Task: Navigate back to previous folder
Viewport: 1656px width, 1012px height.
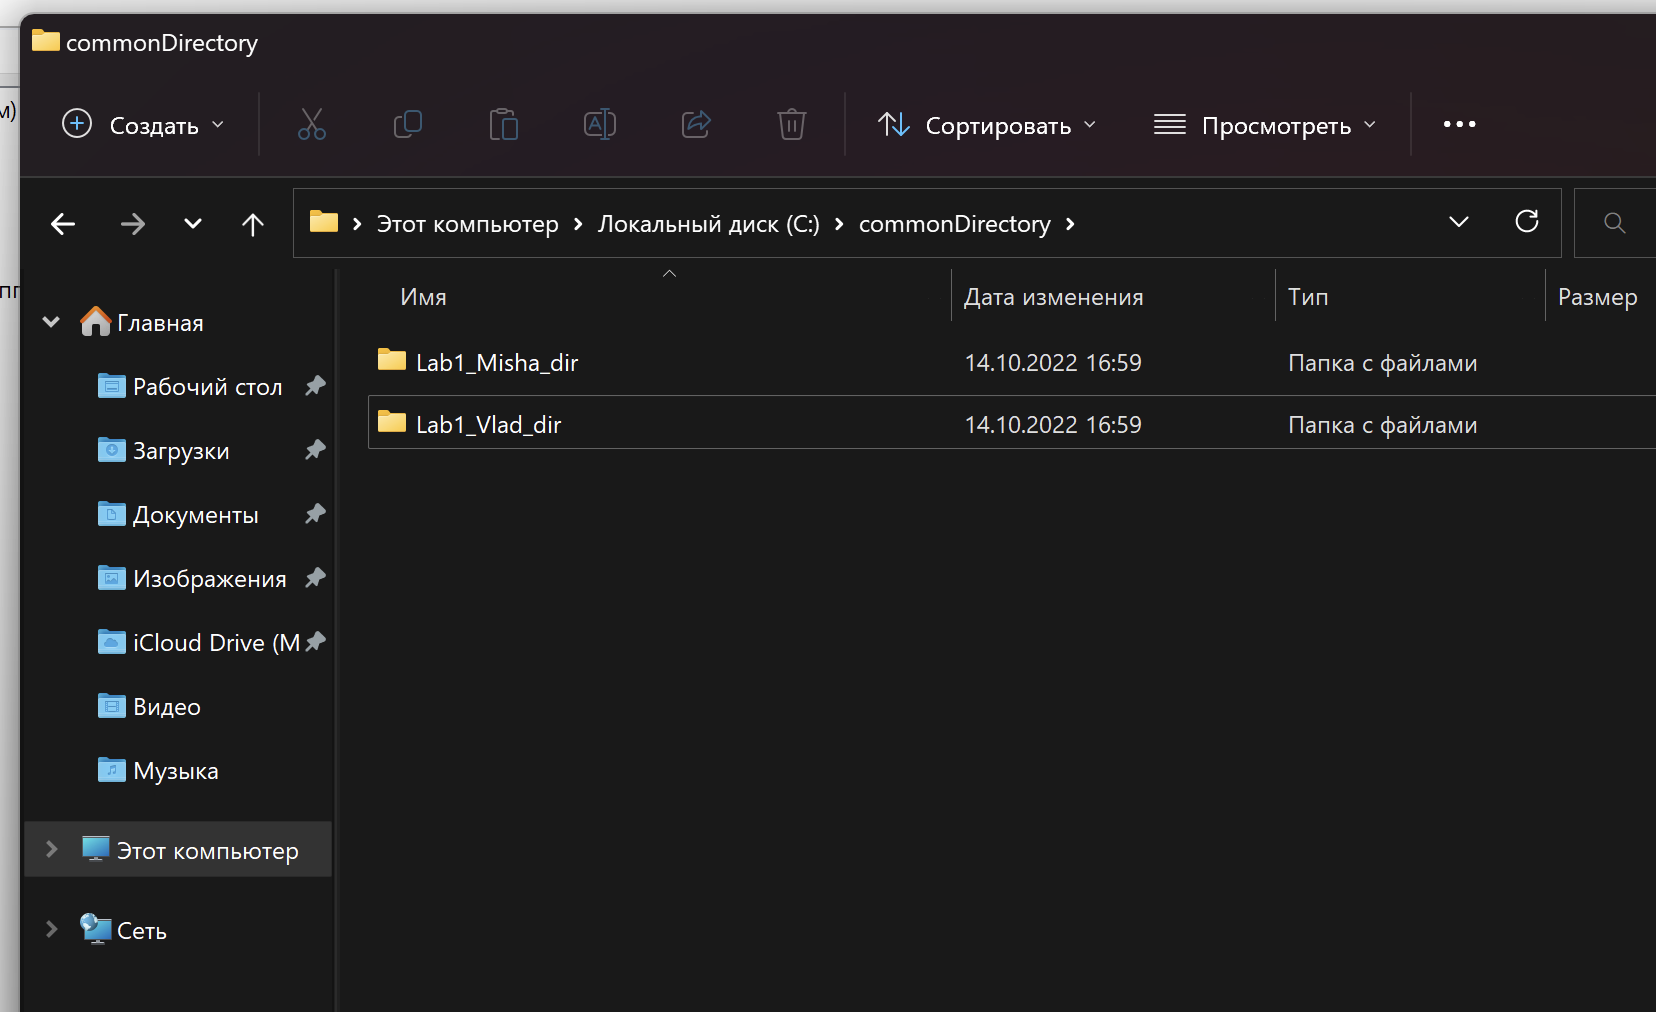Action: (63, 224)
